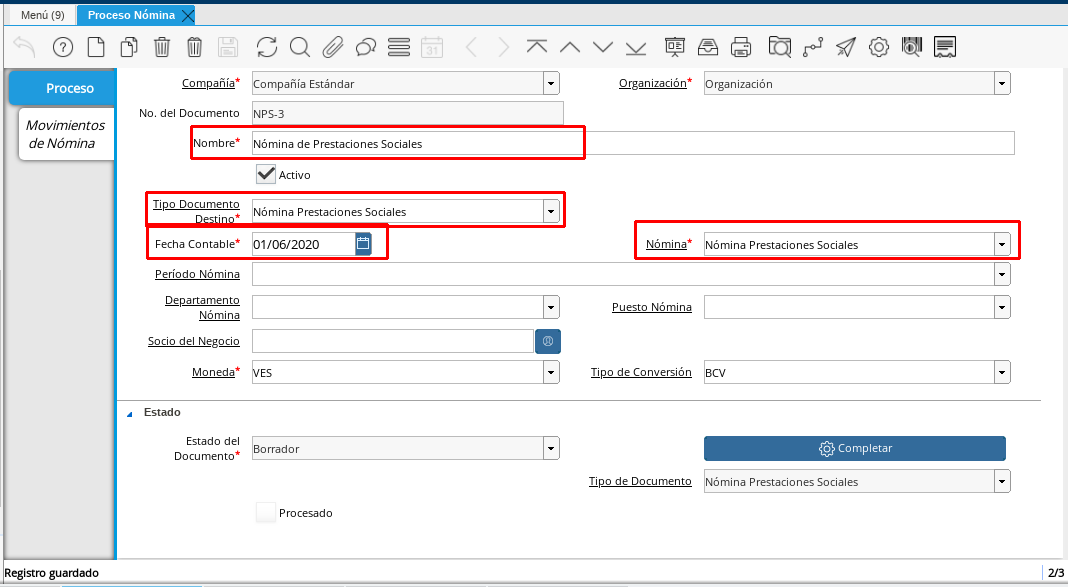Click the 2/3 record counter

(x=1056, y=573)
